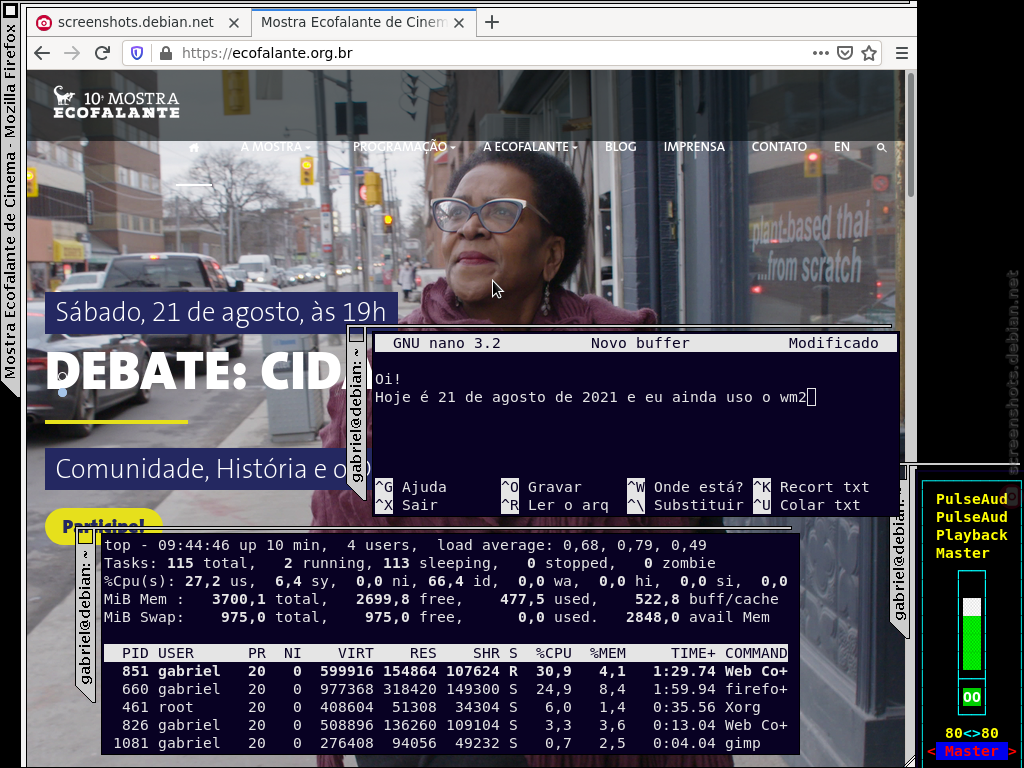Click the 10ª Mostra Ecofalante logo
The image size is (1024, 768).
116,103
